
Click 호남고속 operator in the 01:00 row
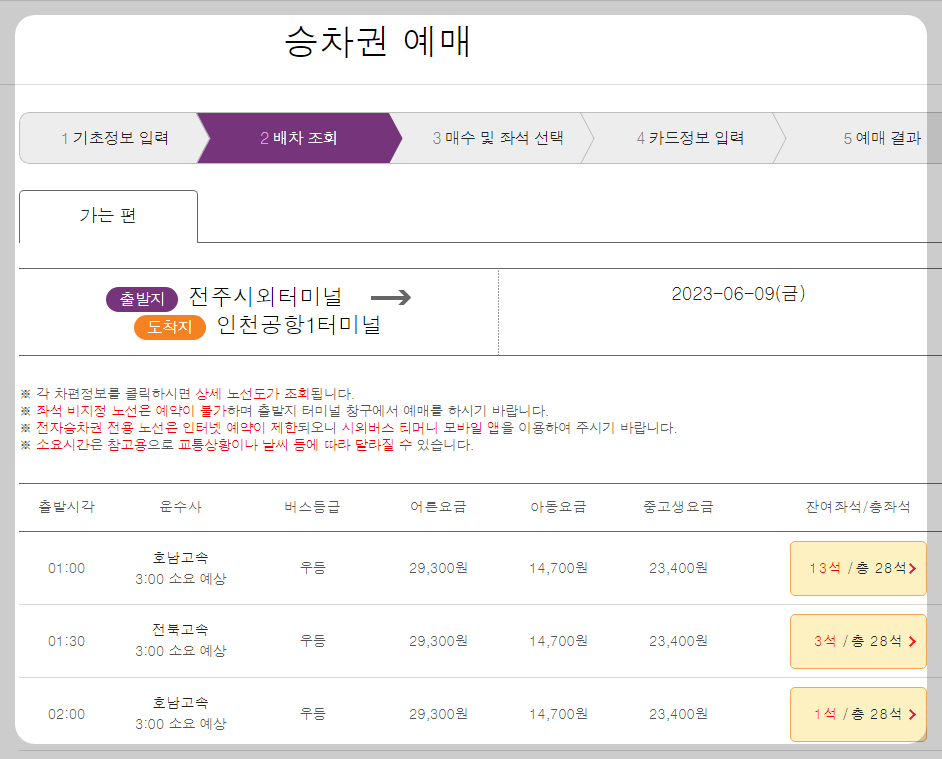(180, 558)
